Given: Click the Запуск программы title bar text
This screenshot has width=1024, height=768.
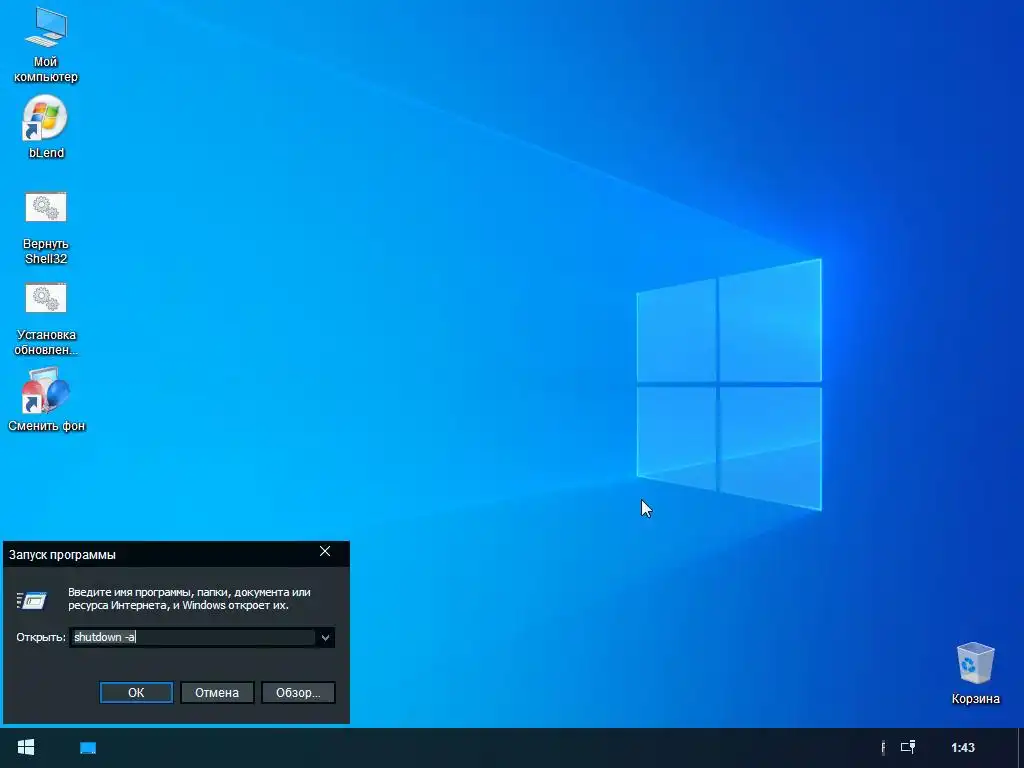Looking at the screenshot, I should pos(62,554).
